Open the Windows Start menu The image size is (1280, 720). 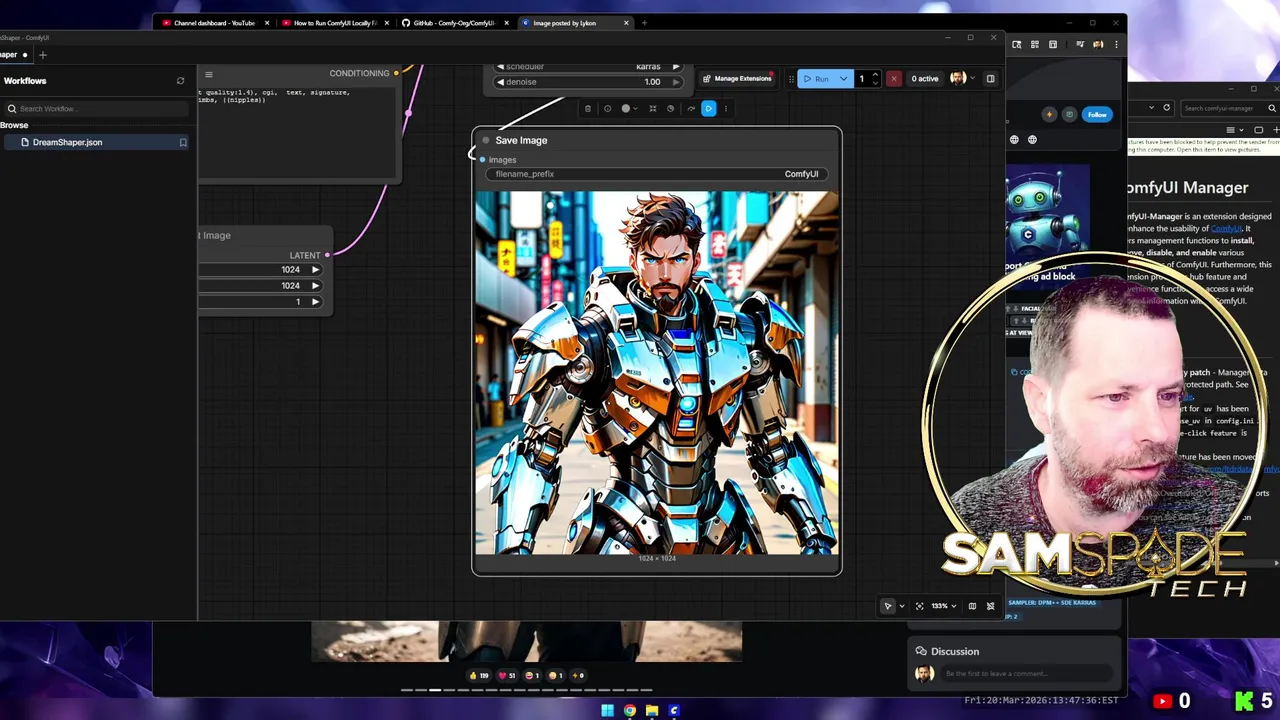tap(607, 711)
